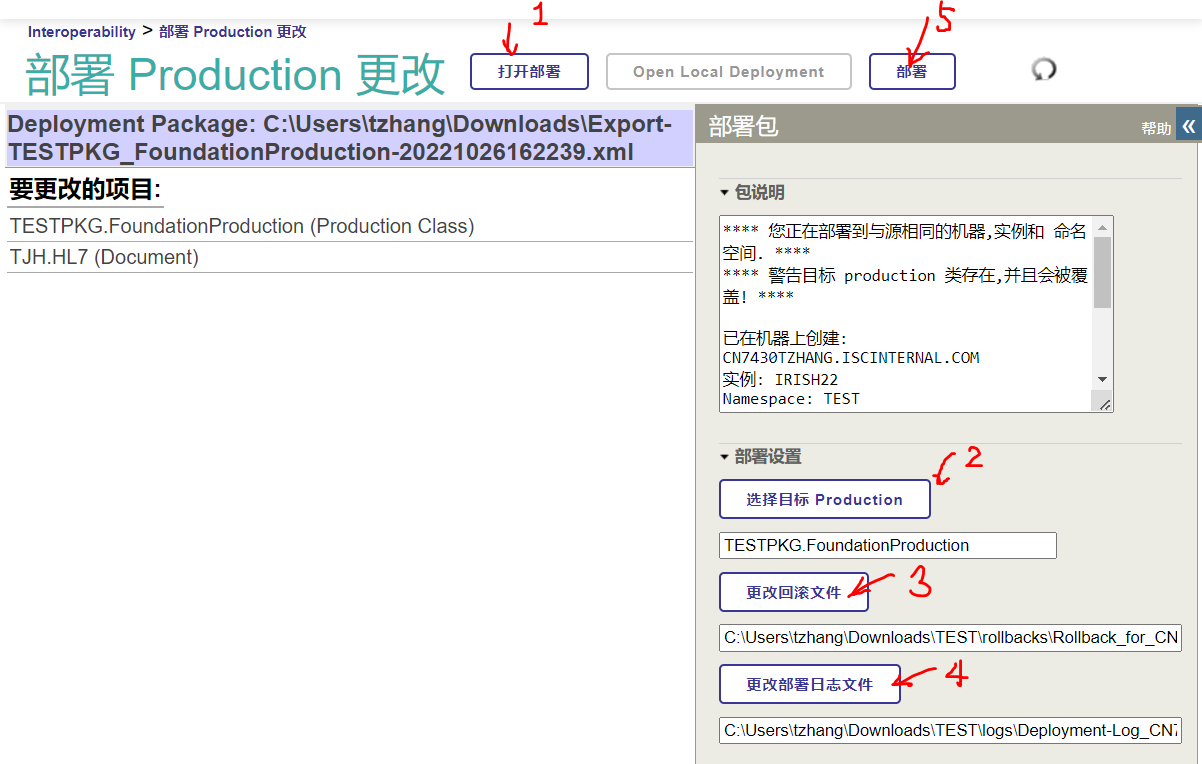Click scroll-down arrow in the package description box
The image size is (1202, 764).
[1102, 380]
